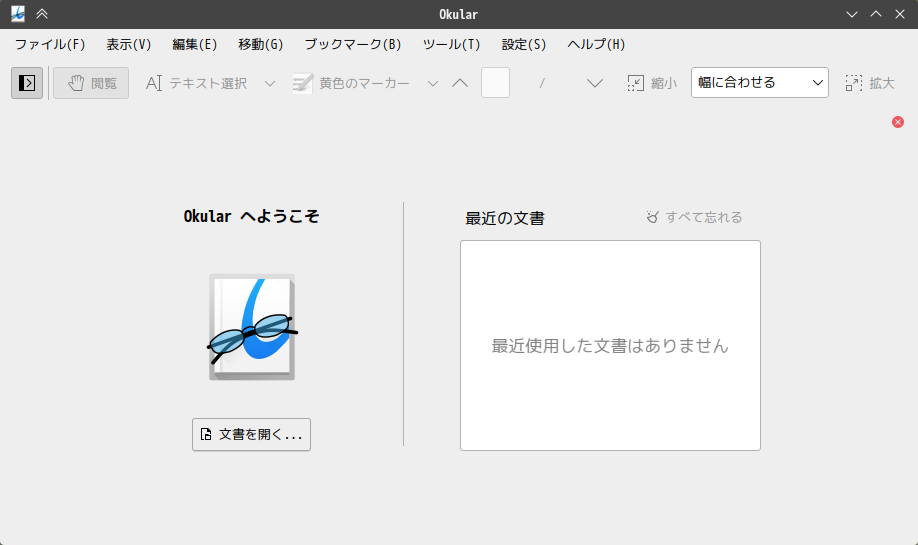The image size is (918, 545).
Task: Click the 縮小 zoom out button
Action: click(652, 83)
